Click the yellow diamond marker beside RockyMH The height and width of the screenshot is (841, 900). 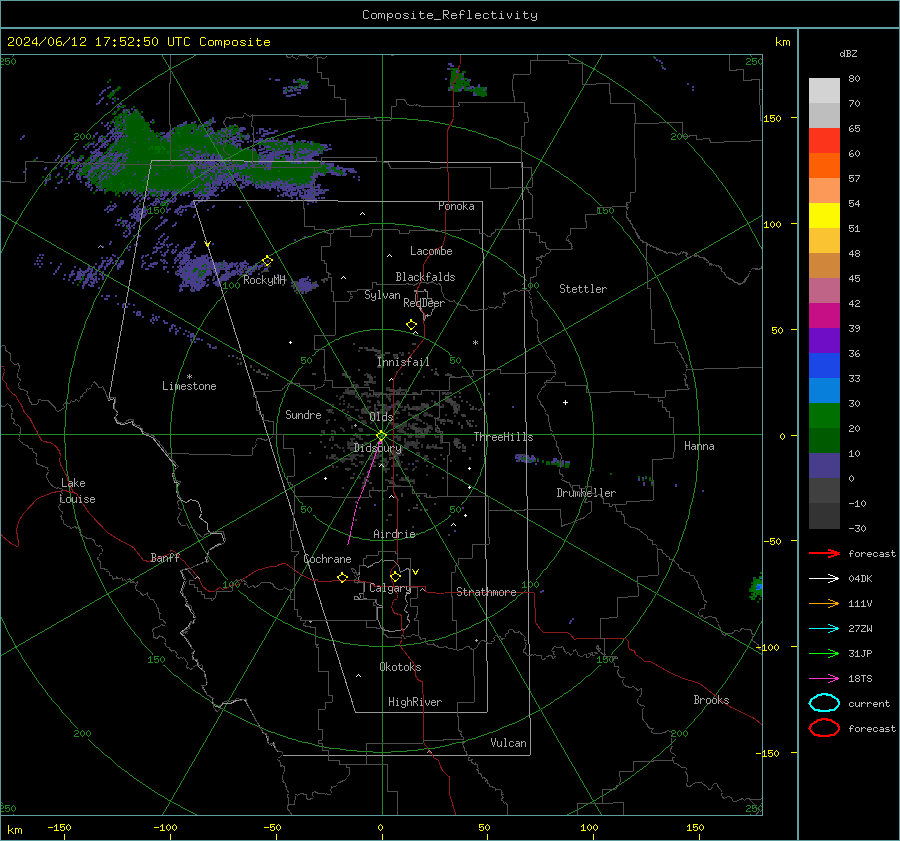click(x=267, y=261)
